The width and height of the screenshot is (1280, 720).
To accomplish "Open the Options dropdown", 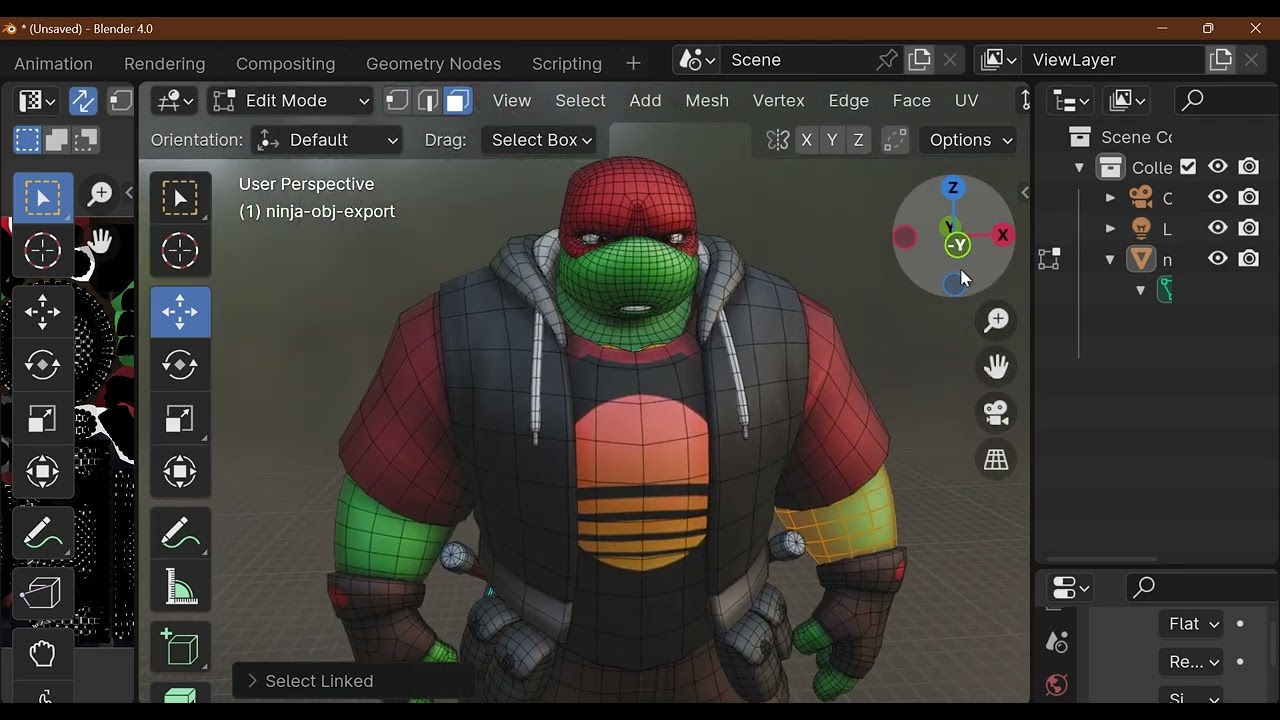I will point(970,140).
